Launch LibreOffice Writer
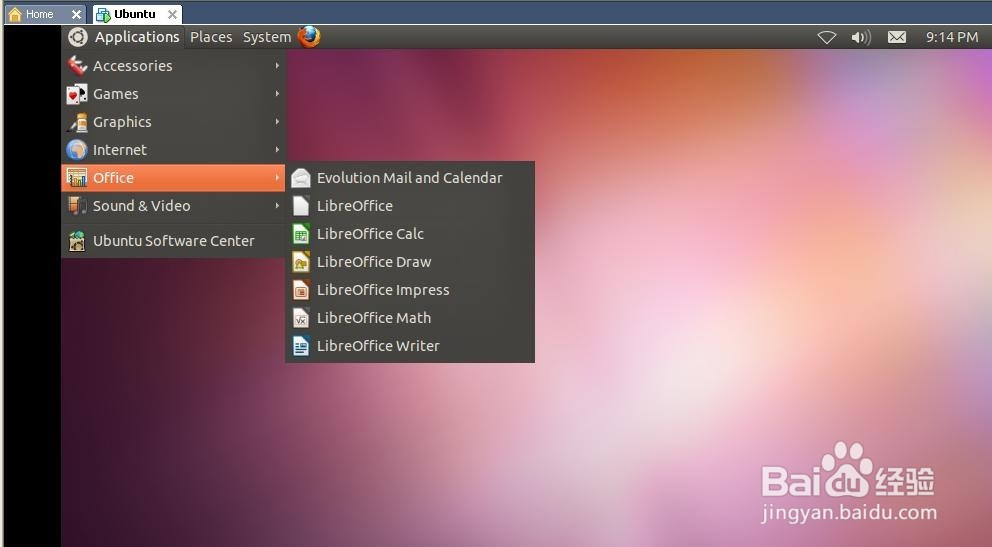This screenshot has width=992, height=547. click(x=410, y=346)
